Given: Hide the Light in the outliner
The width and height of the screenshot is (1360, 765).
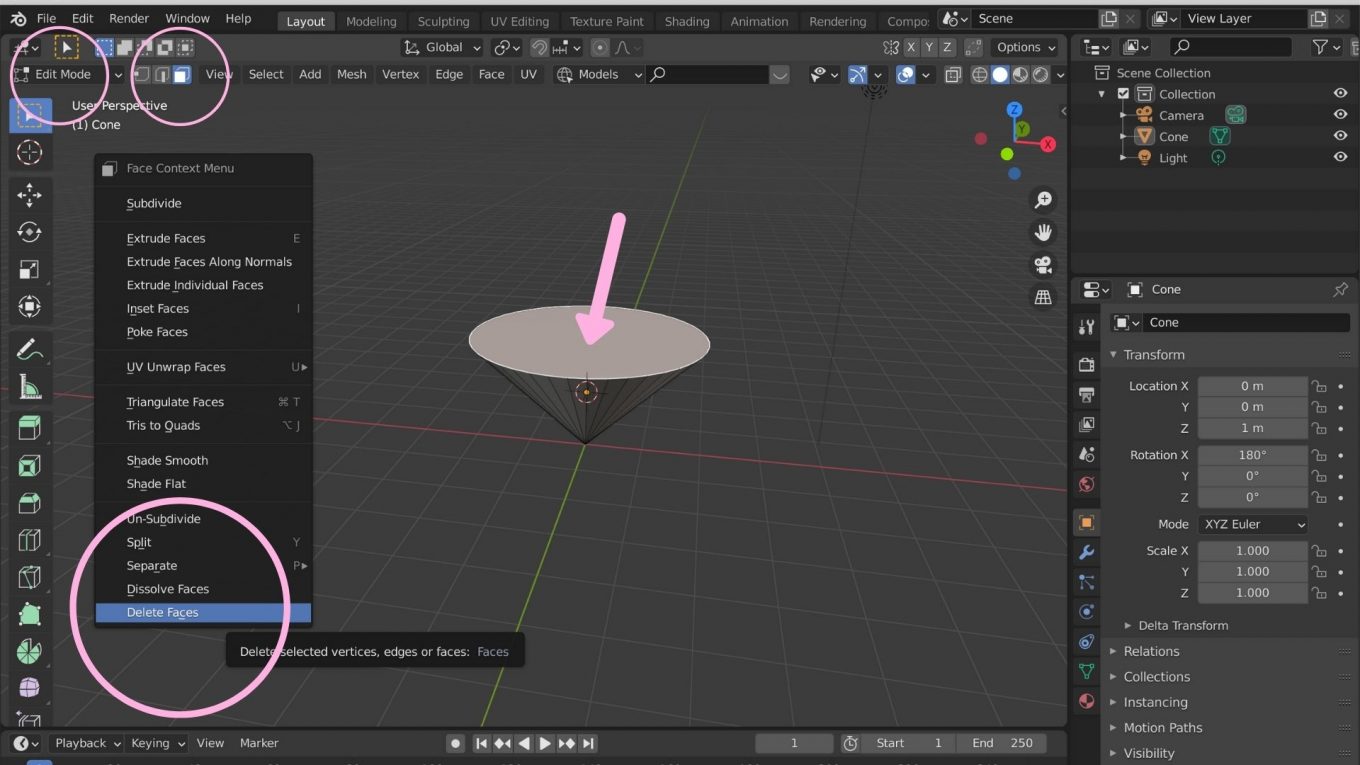Looking at the screenshot, I should tap(1340, 156).
